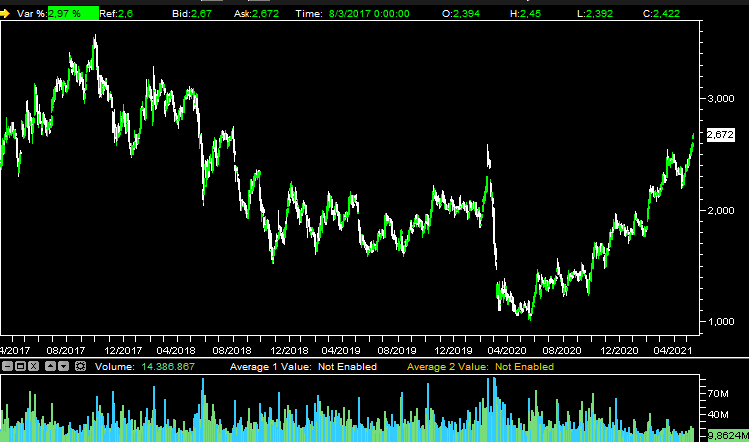The width and height of the screenshot is (749, 442).
Task: Move the Volume panel up
Action: (x=51, y=367)
